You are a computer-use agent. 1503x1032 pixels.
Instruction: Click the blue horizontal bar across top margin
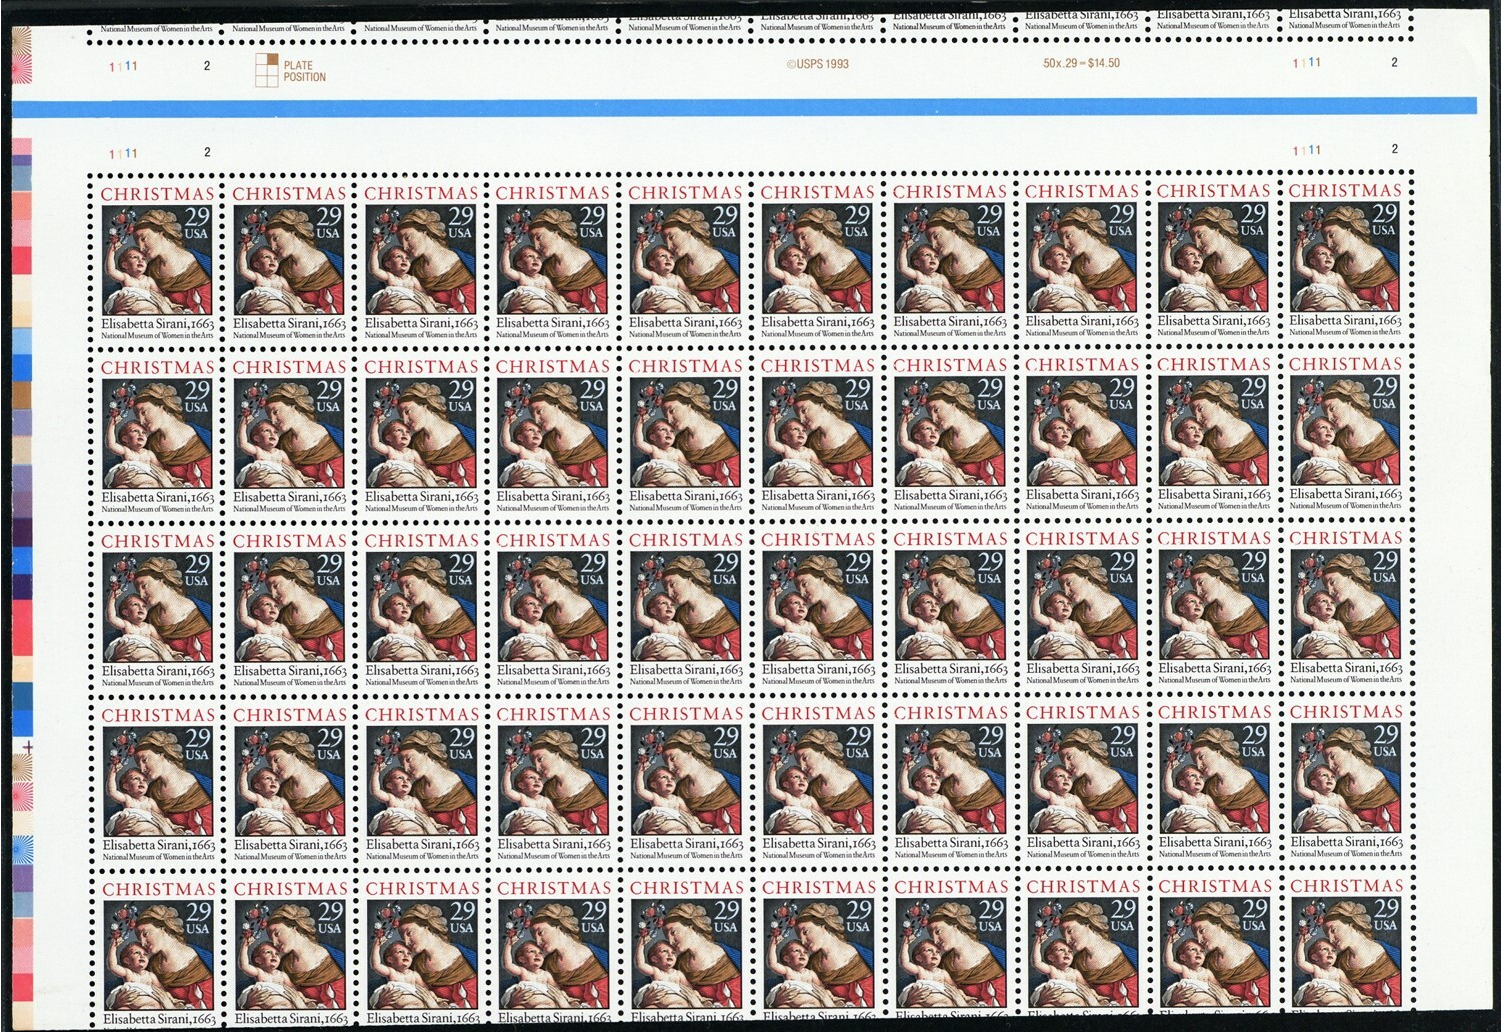click(x=750, y=107)
